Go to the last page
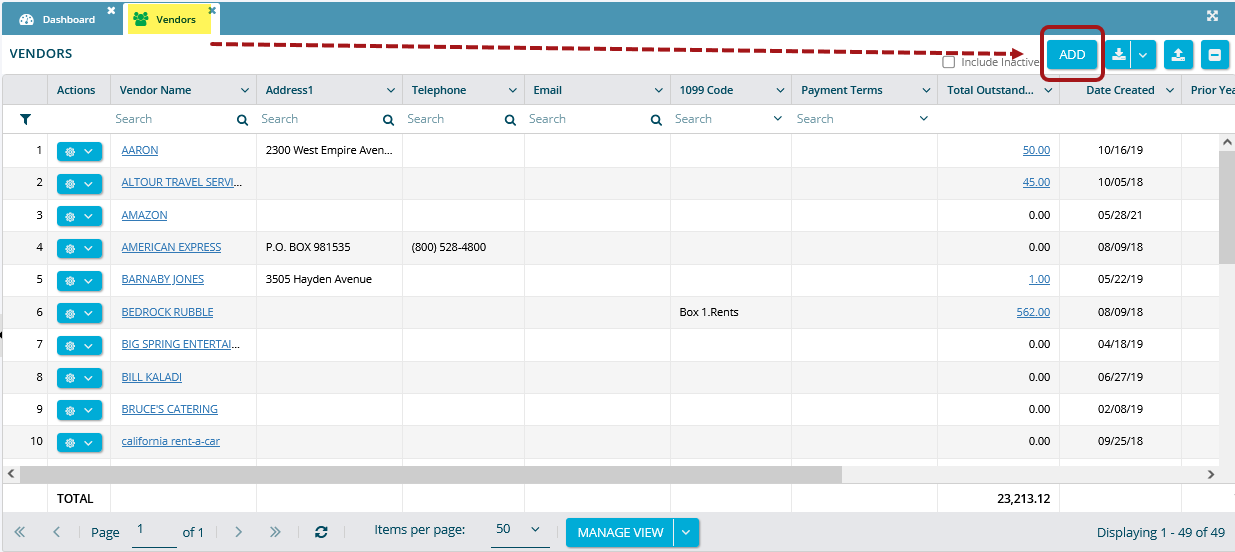Image resolution: width=1235 pixels, height=552 pixels. tap(275, 532)
